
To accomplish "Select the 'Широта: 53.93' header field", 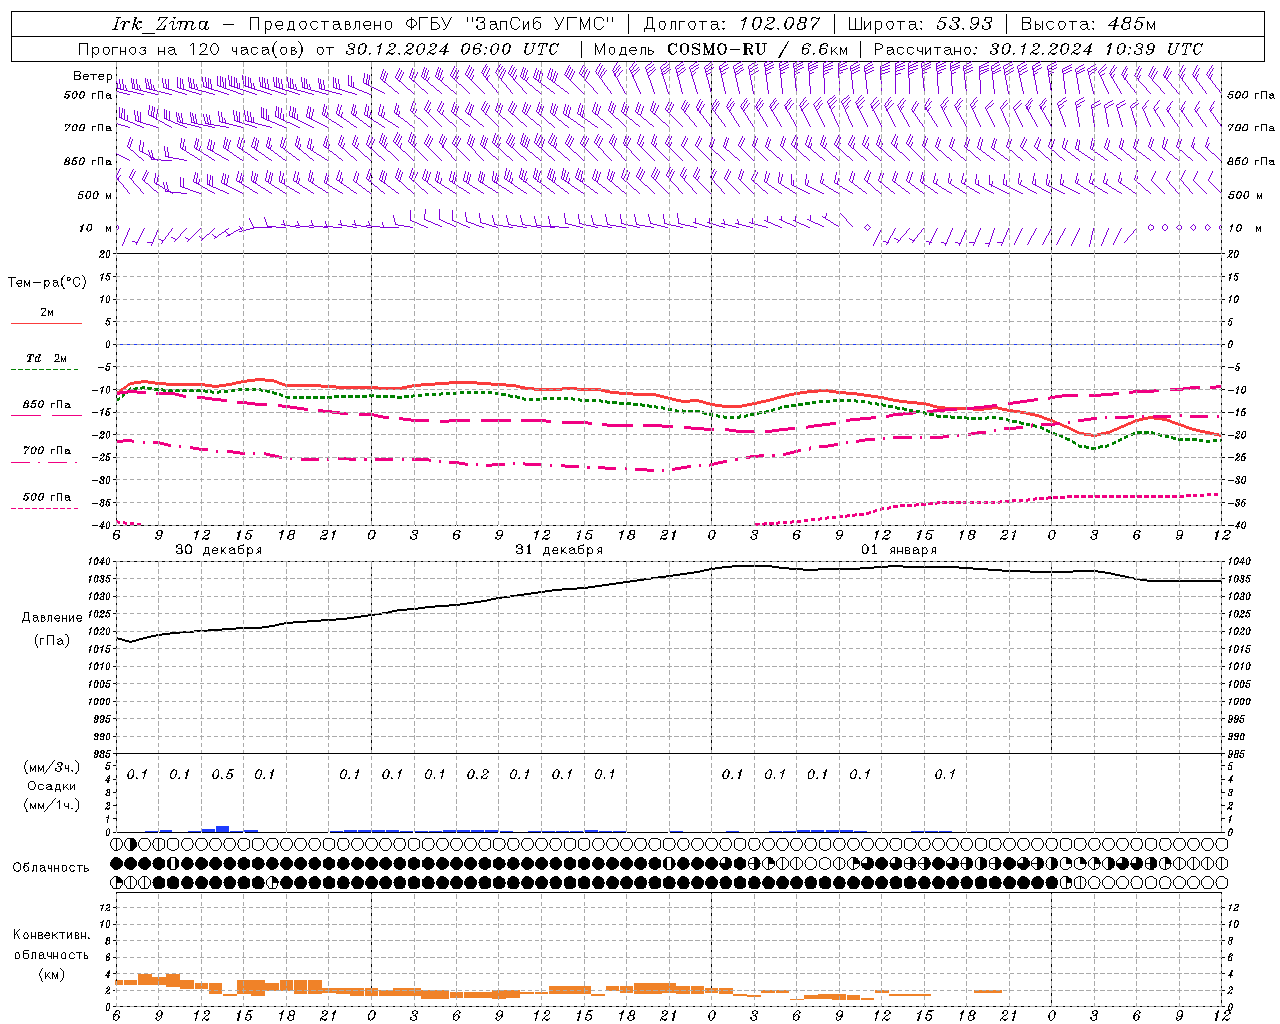I will click(920, 24).
